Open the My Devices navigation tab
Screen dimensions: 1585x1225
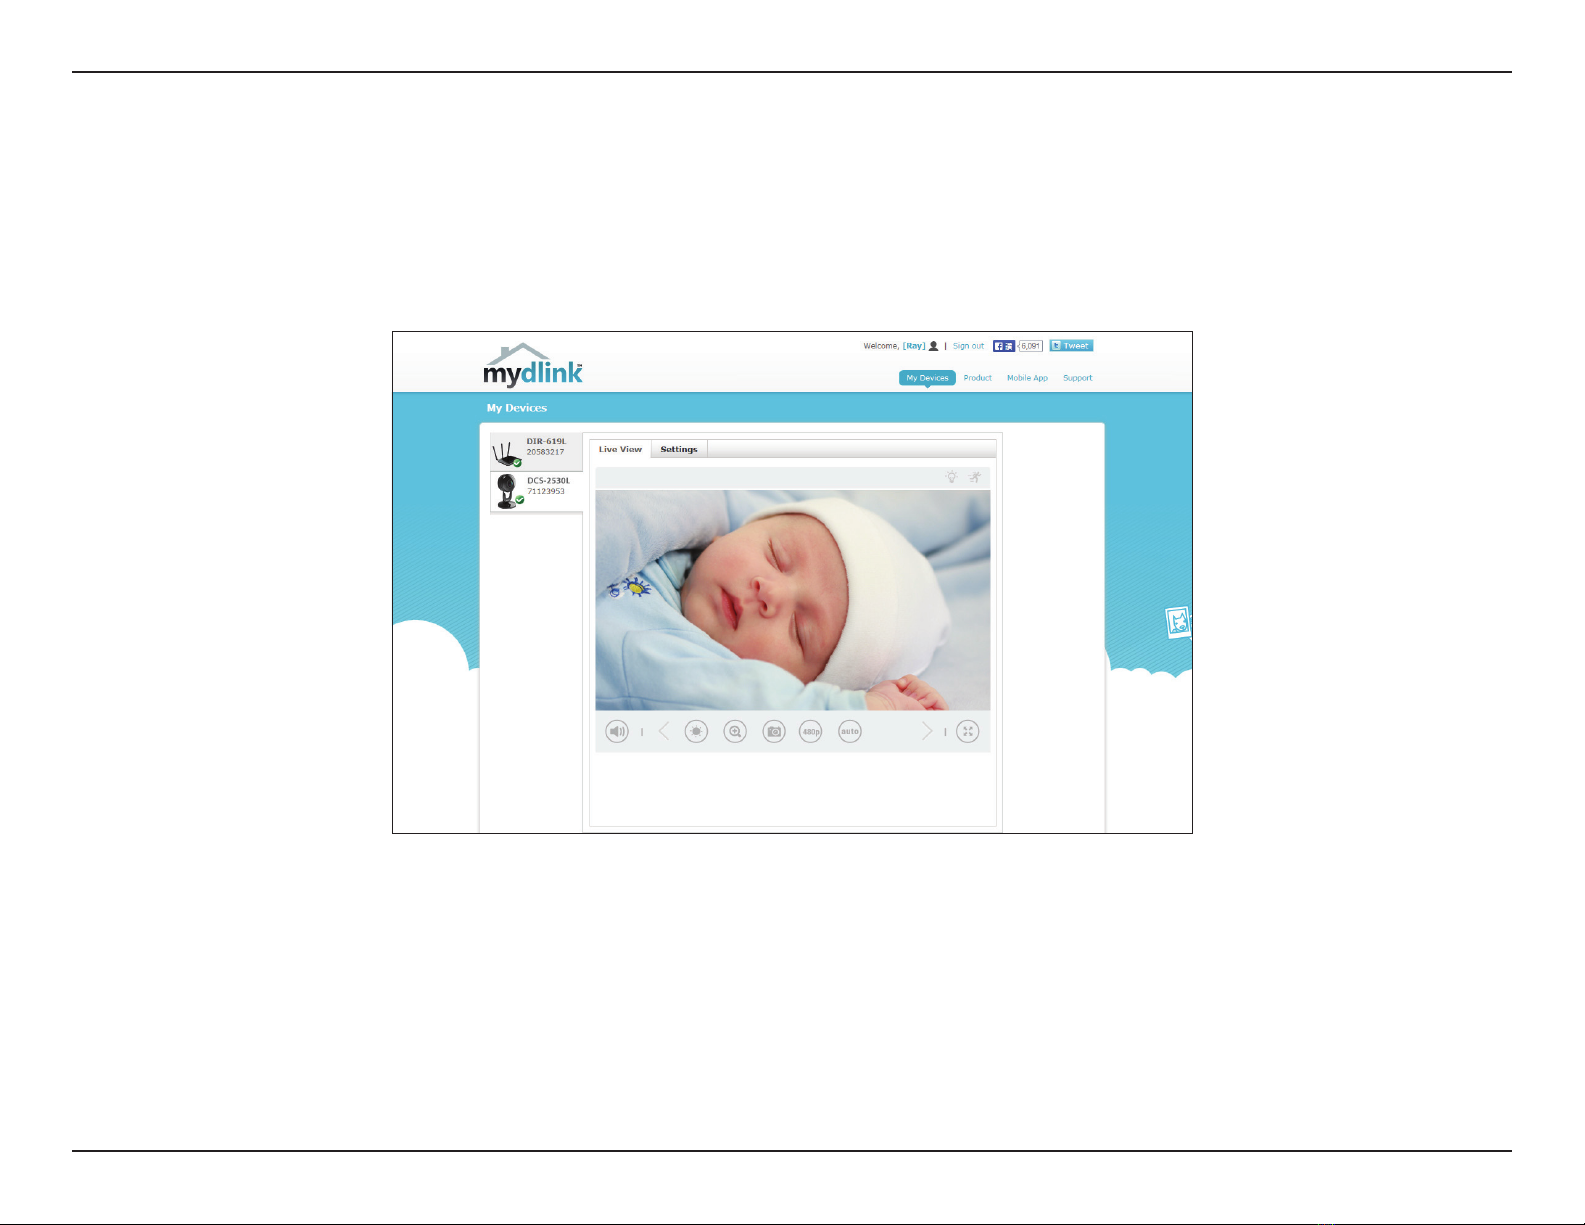tap(927, 378)
